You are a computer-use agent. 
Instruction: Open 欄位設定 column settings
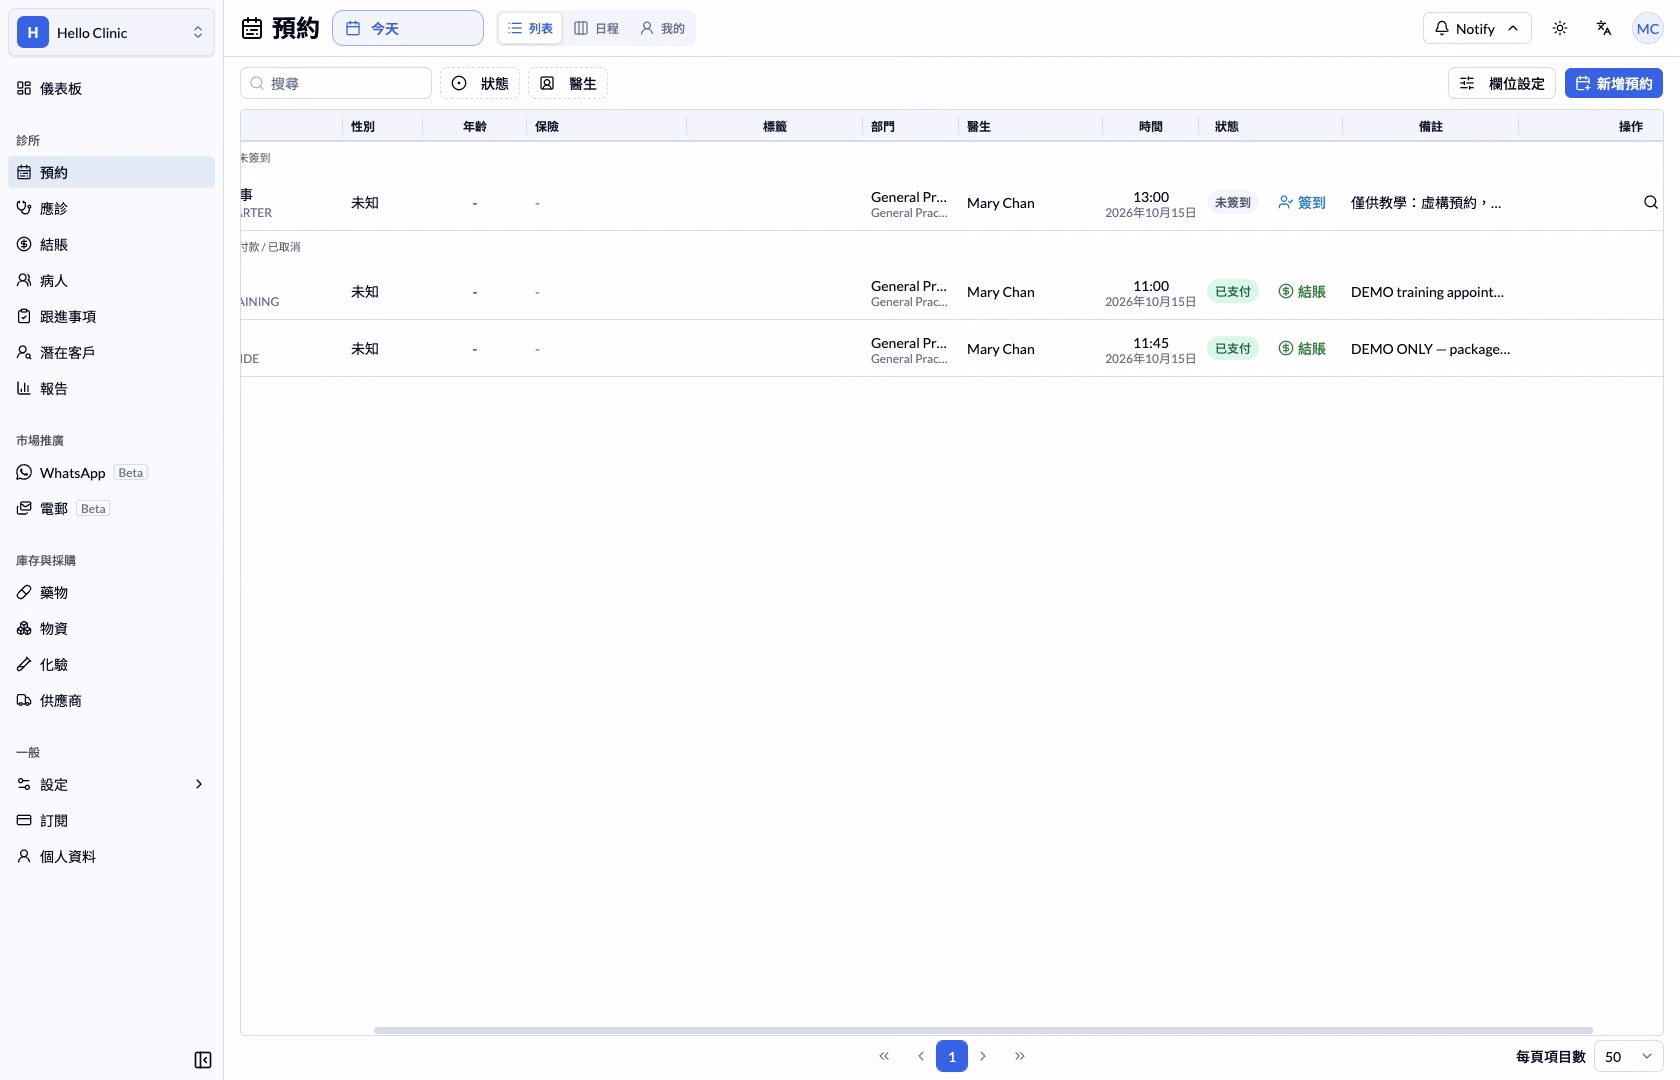(x=1502, y=83)
